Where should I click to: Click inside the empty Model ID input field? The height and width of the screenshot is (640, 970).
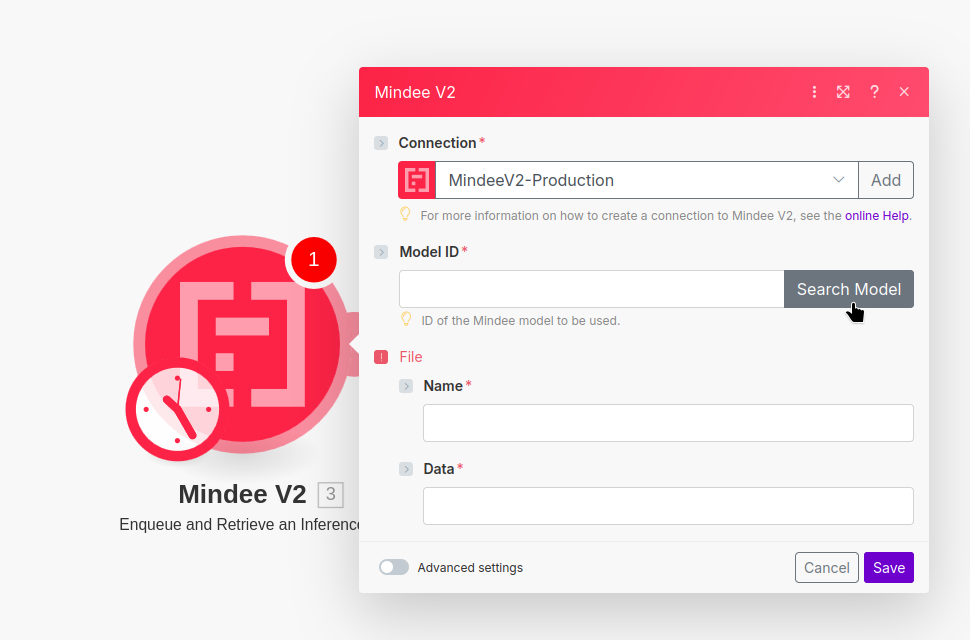coord(590,289)
